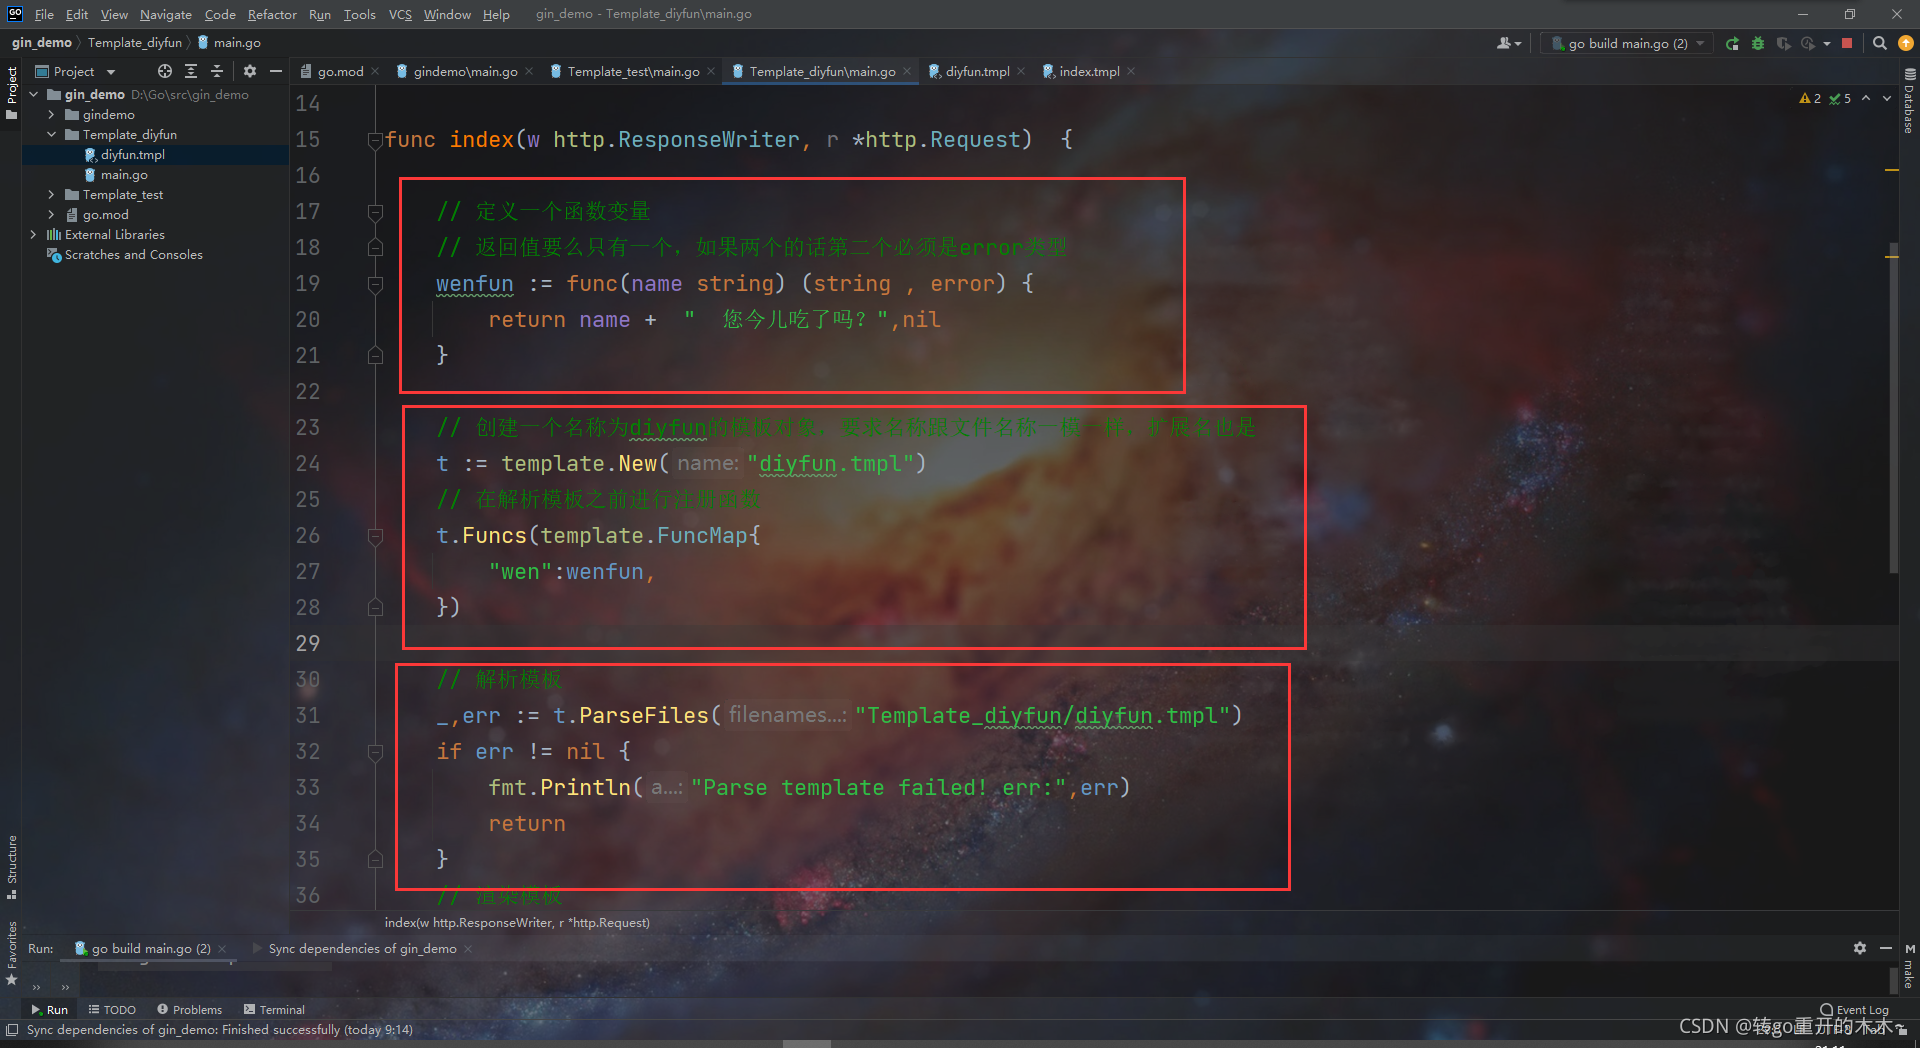The height and width of the screenshot is (1048, 1920).
Task: Click gin_demo in the breadcrumb bar
Action: coord(42,42)
